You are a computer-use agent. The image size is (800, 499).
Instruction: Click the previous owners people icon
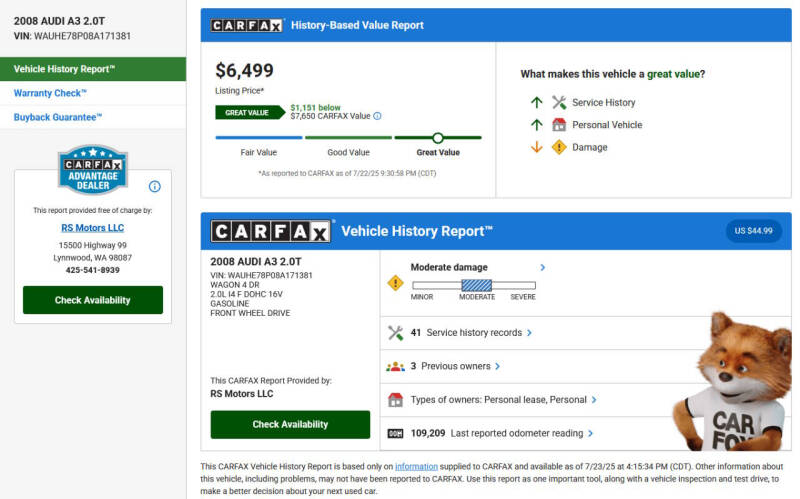point(395,366)
